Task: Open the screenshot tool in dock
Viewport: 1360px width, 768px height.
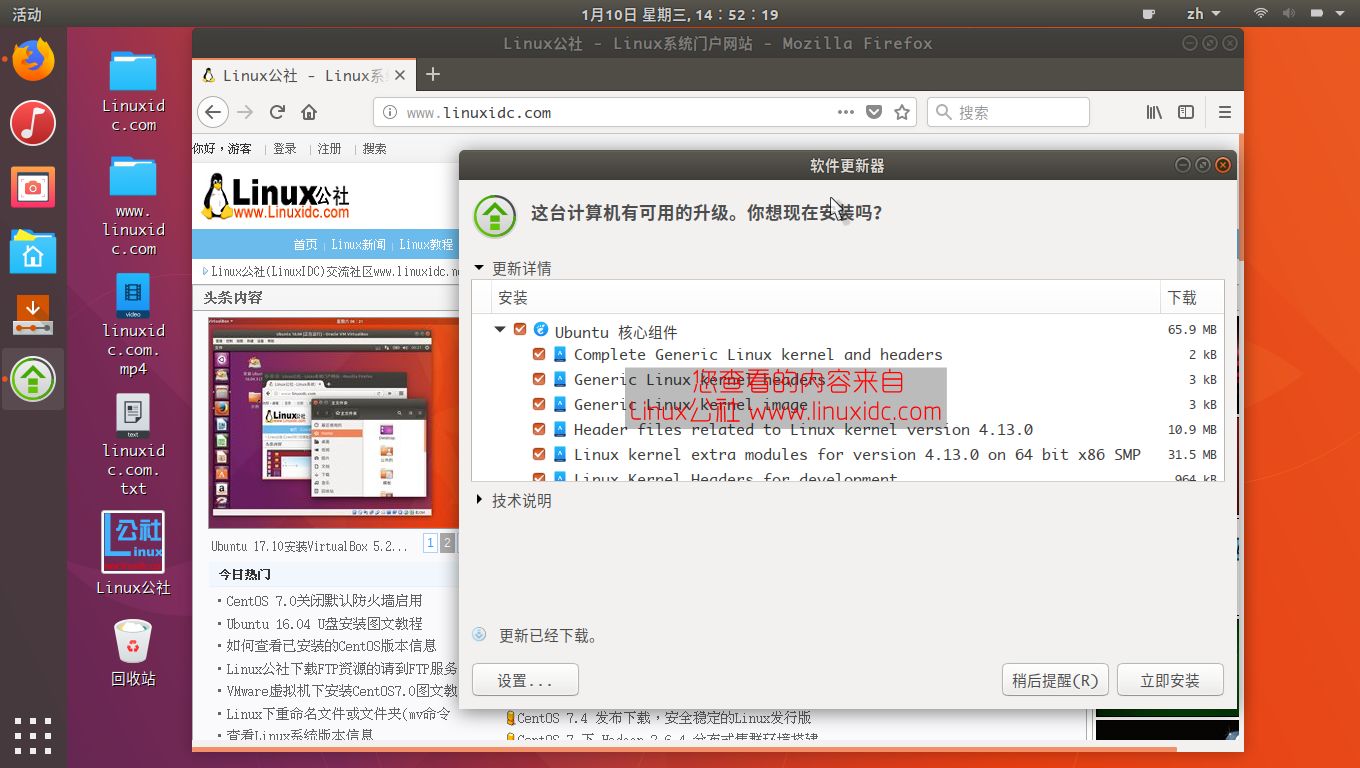Action: [x=33, y=187]
